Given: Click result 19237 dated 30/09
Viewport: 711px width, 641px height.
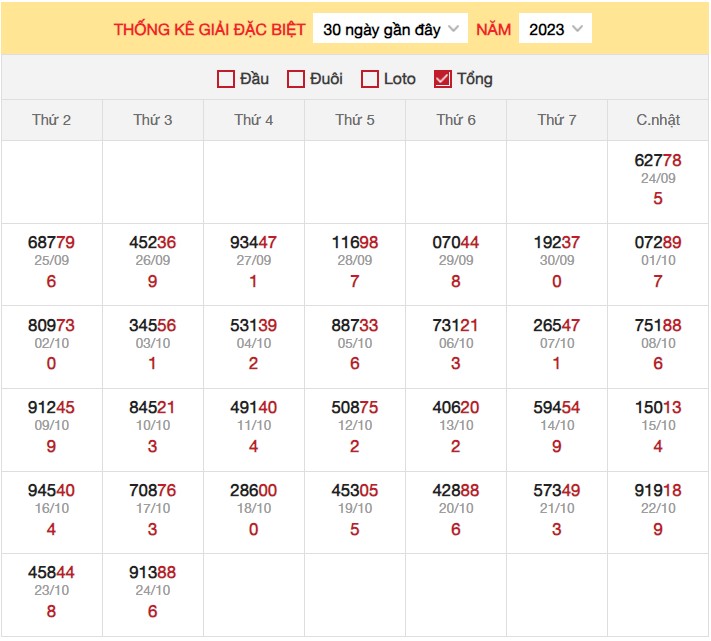Looking at the screenshot, I should pyautogui.click(x=557, y=242).
